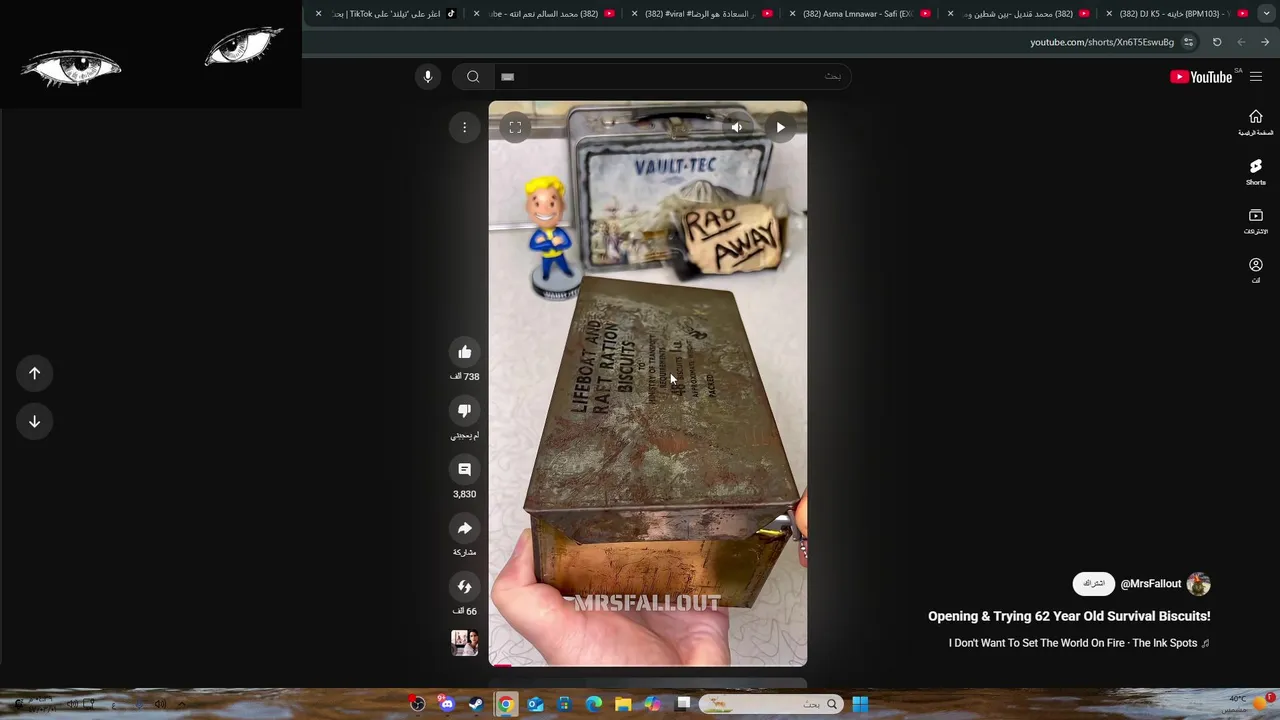The image size is (1280, 720).
Task: Open the You account sidebar item
Action: [x=1256, y=270]
